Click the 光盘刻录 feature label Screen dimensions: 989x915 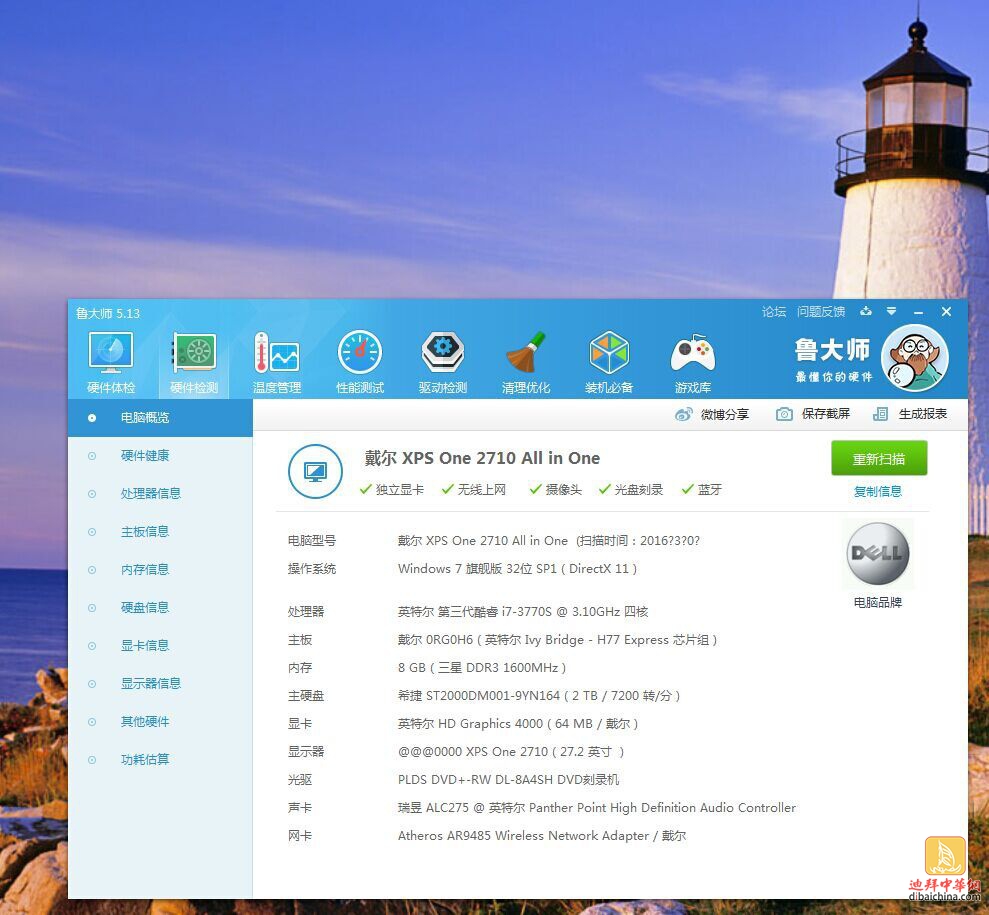639,489
